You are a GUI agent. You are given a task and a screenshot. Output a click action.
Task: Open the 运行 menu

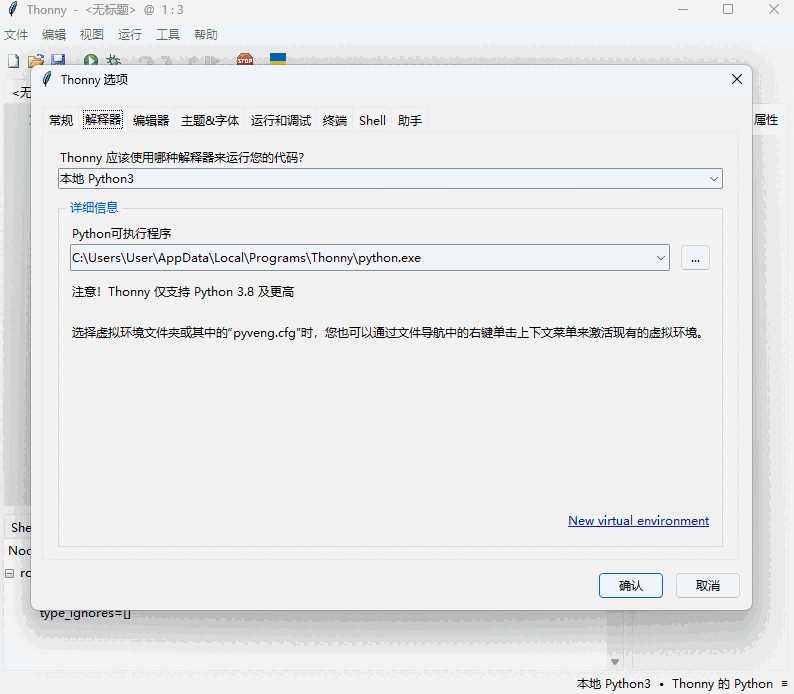click(x=130, y=34)
